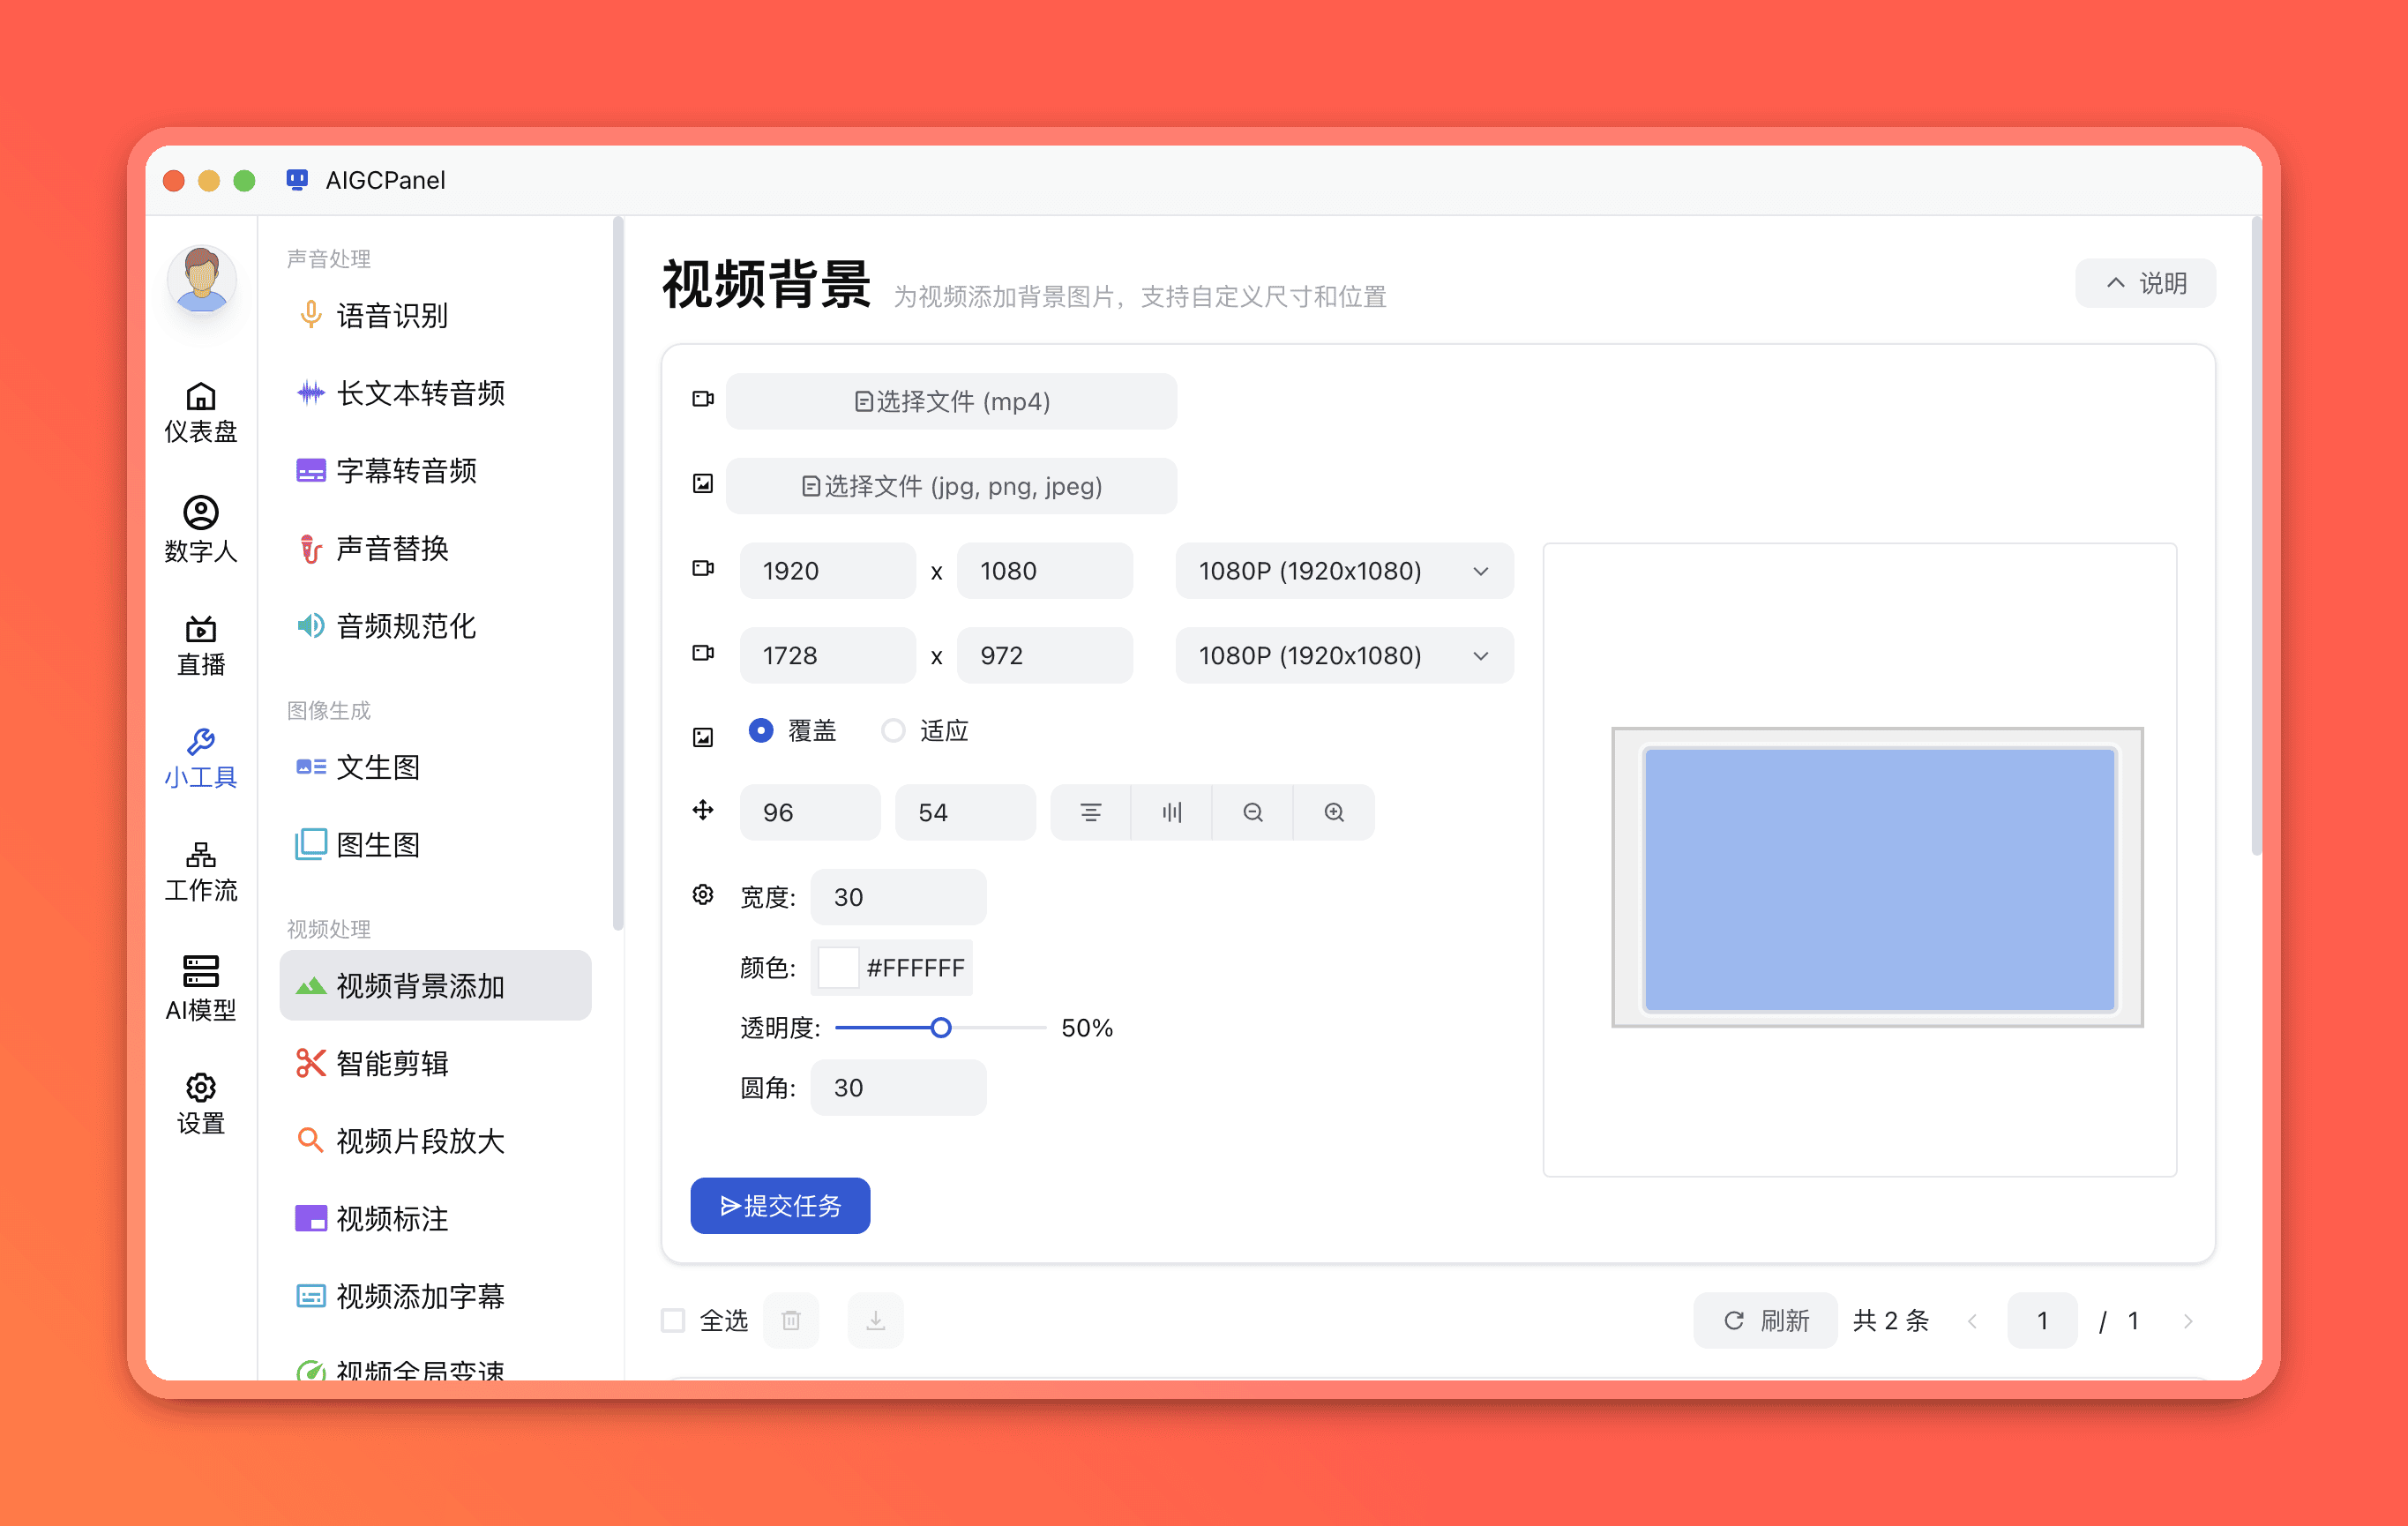
Task: Open the 直播 live streaming section
Action: pos(201,646)
